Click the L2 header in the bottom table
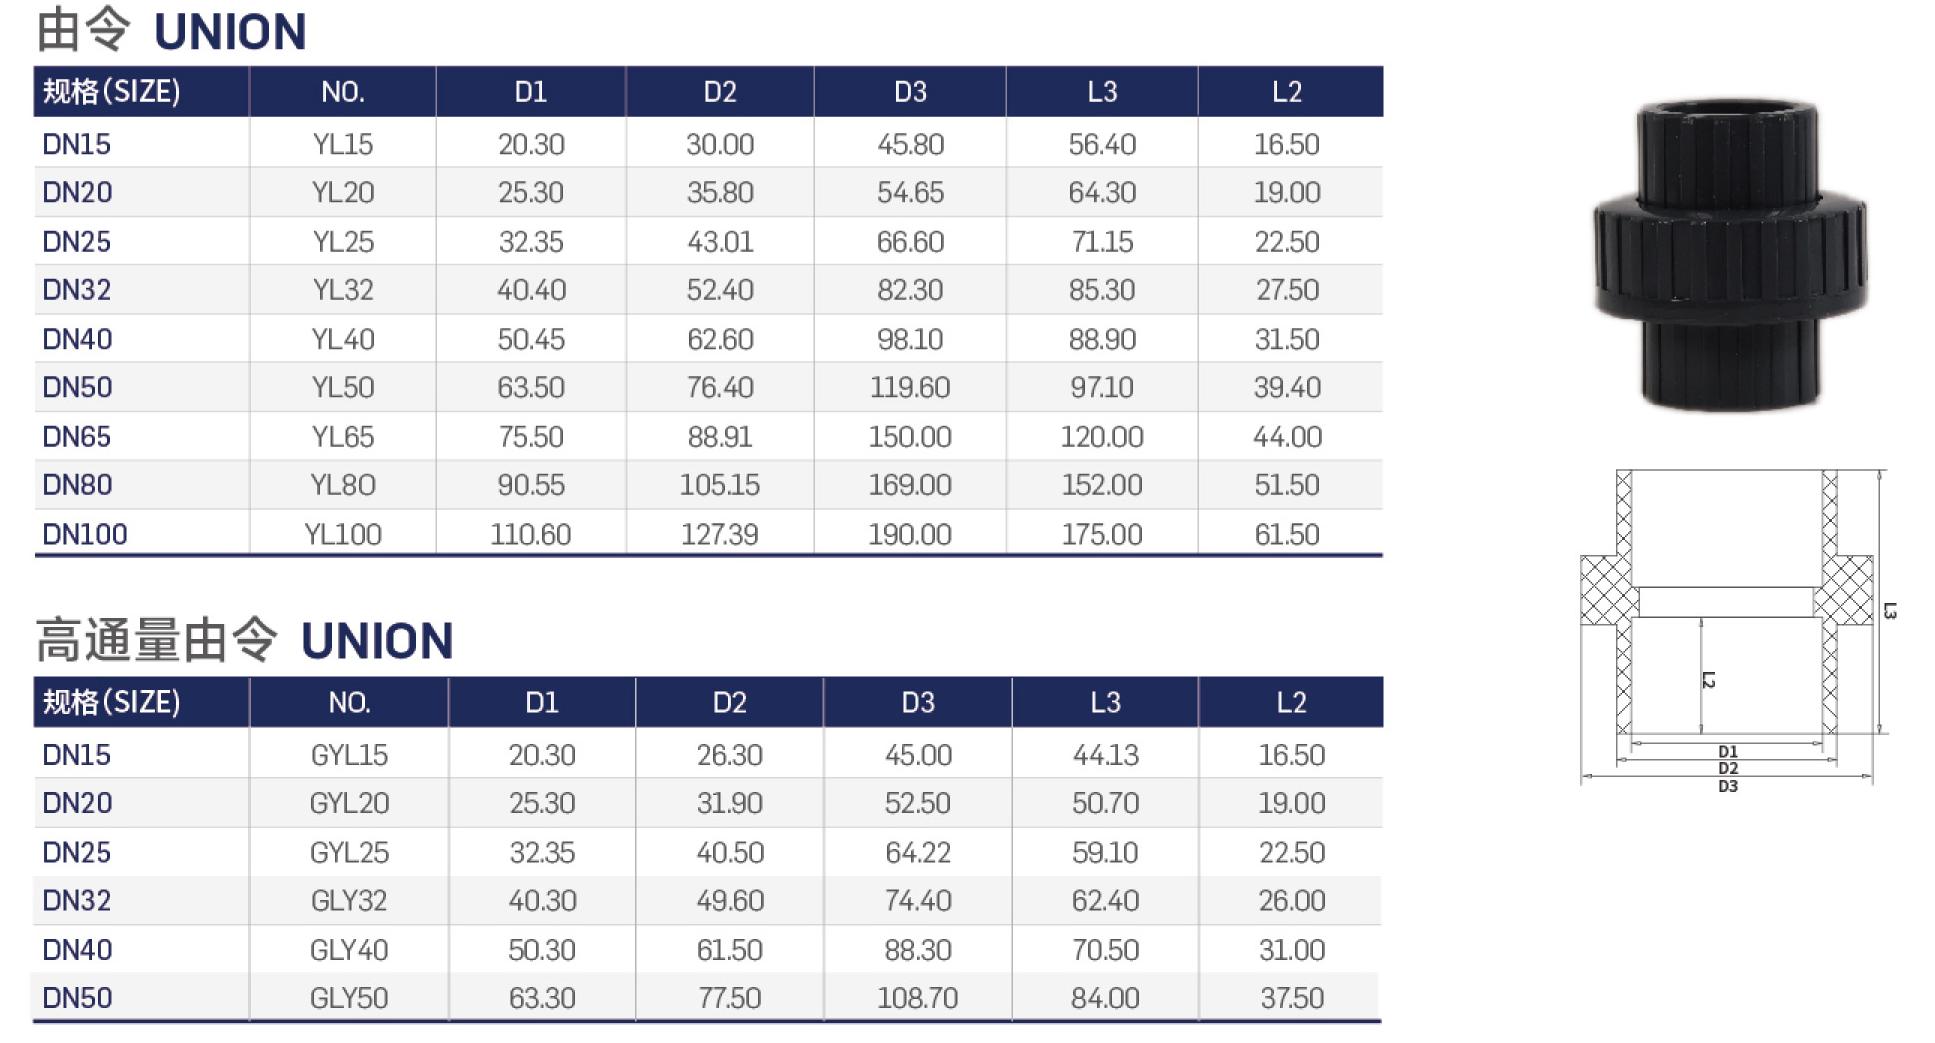 coord(1291,703)
